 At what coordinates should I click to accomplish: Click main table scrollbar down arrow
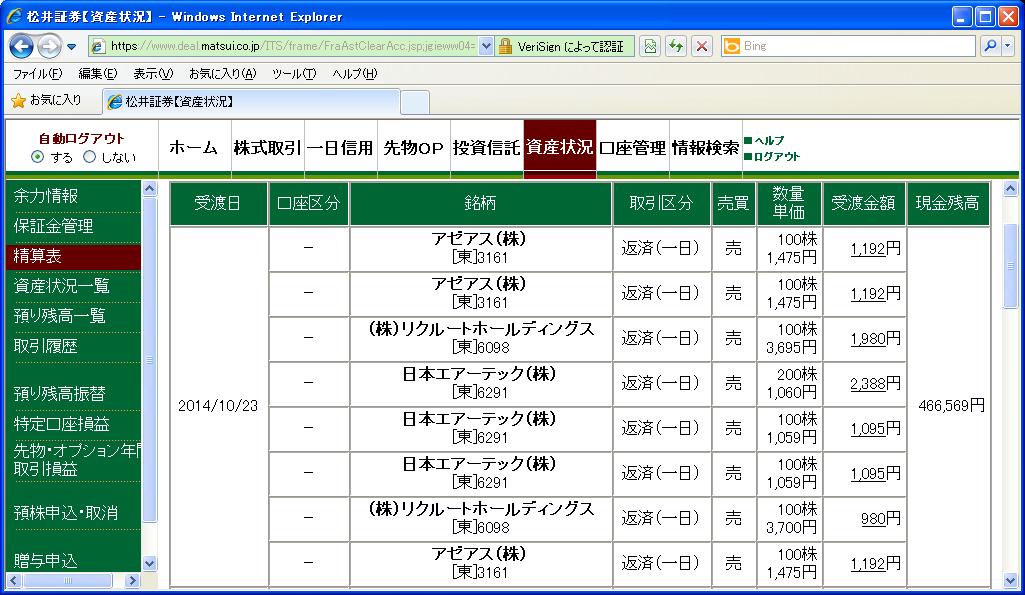coord(1011,580)
